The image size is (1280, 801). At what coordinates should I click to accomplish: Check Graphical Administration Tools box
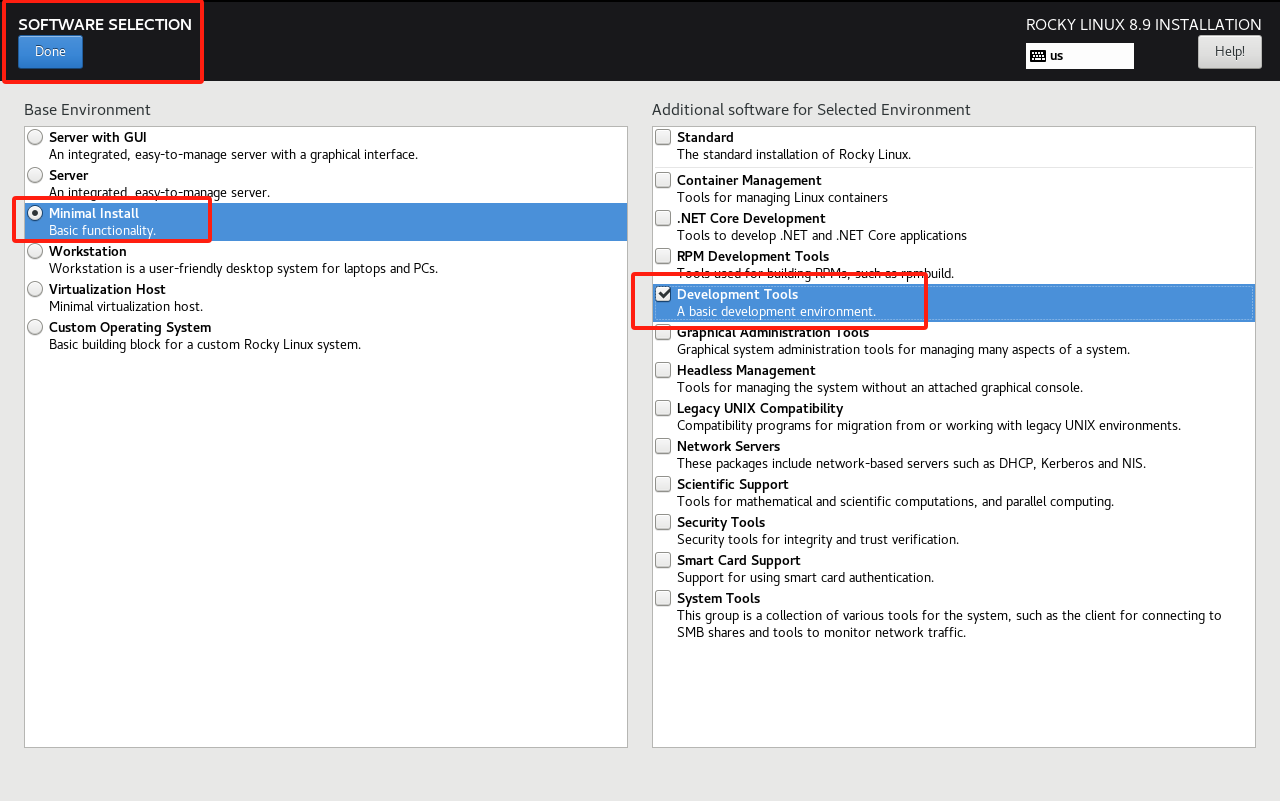pyautogui.click(x=663, y=332)
